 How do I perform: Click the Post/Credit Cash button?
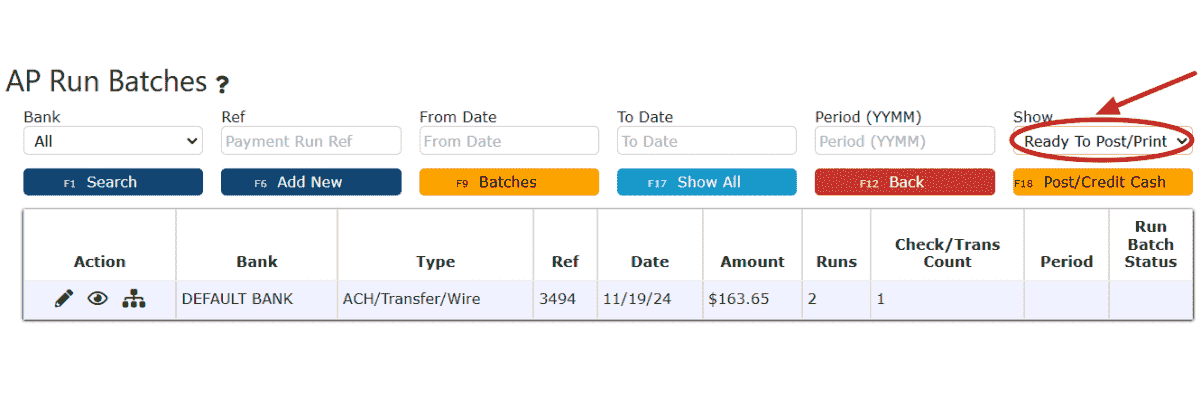[x=1103, y=182]
